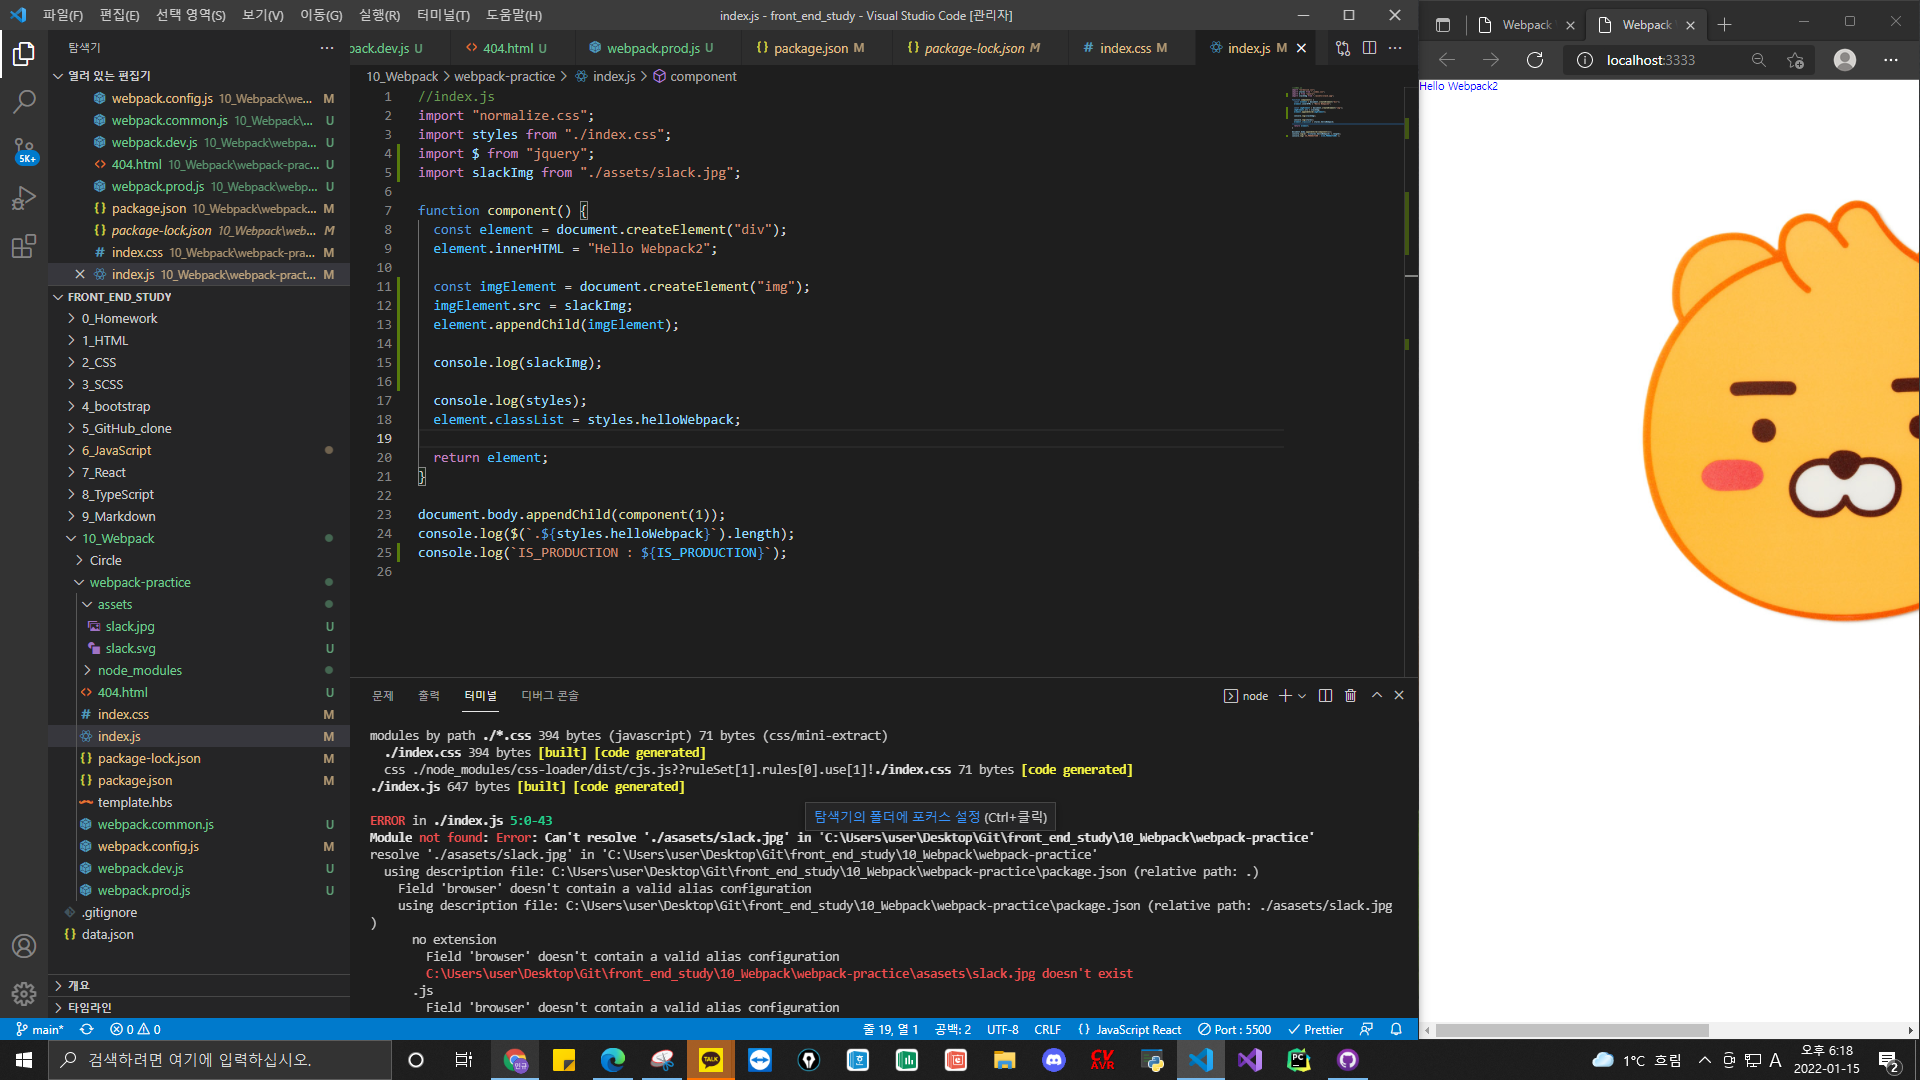Close the terminal panel
1920x1080 pixels.
tap(1399, 696)
